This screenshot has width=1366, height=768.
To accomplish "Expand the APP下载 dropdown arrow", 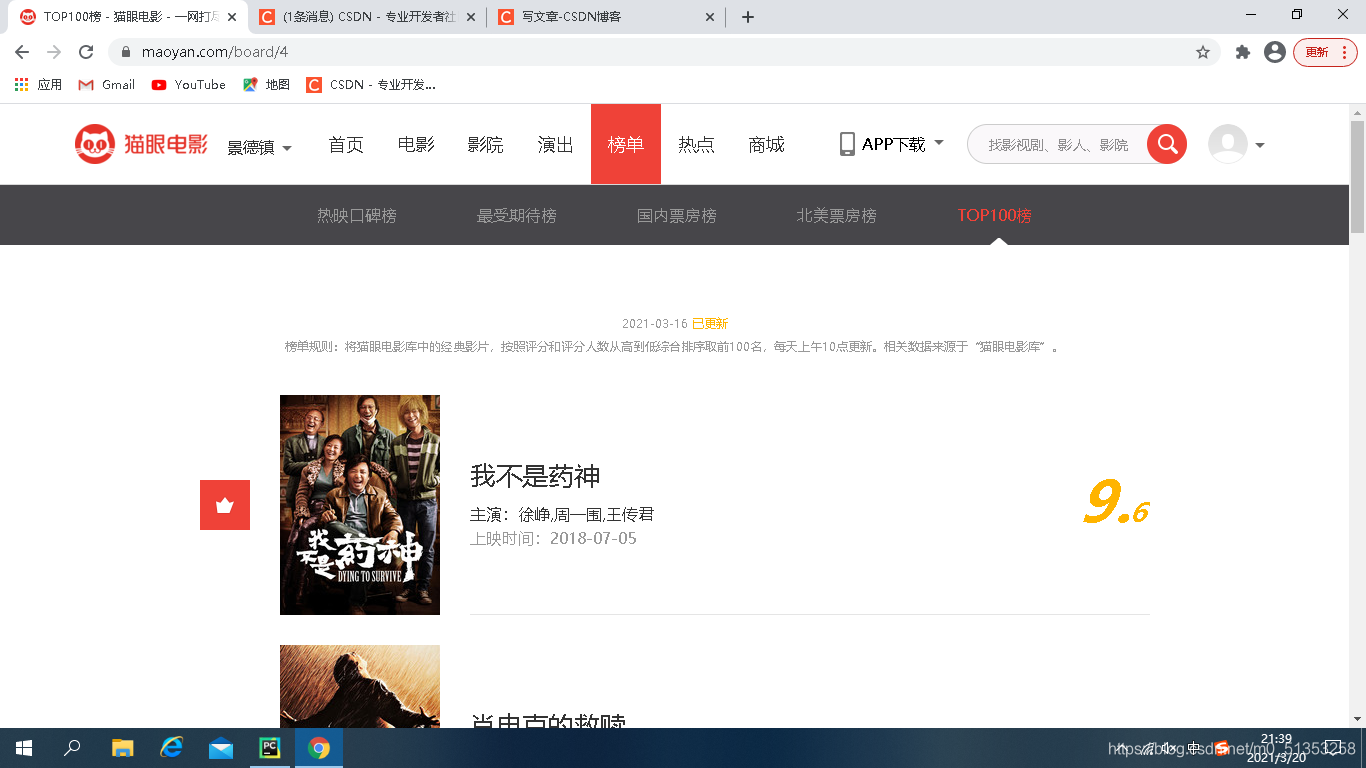I will 939,143.
